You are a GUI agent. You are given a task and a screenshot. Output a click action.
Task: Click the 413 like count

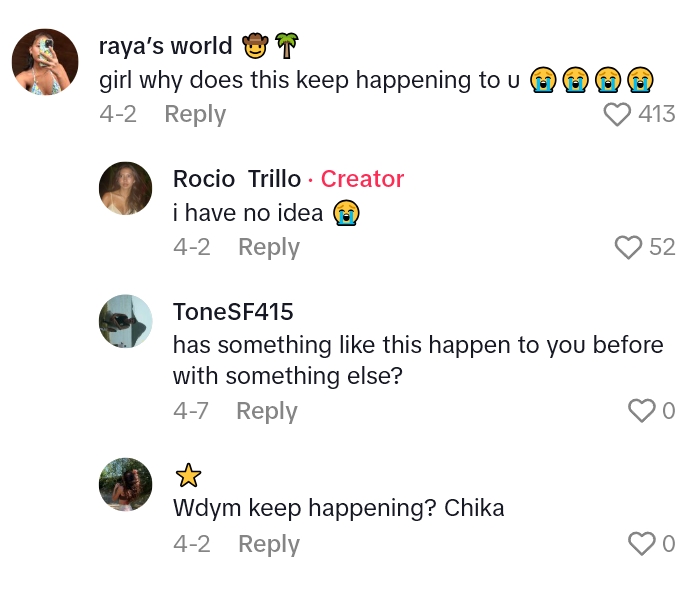(x=657, y=115)
